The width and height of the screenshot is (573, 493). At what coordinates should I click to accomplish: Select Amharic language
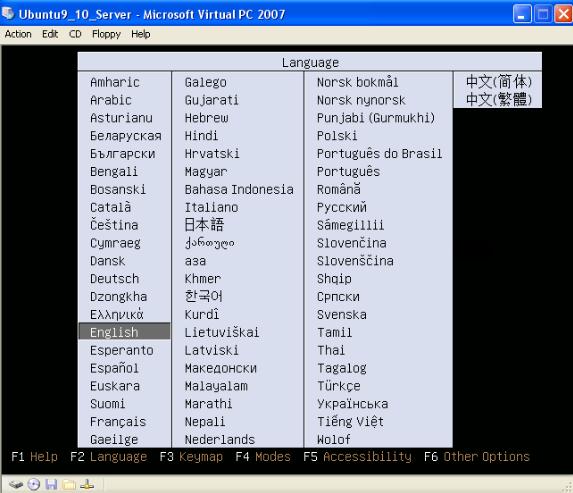[x=115, y=82]
